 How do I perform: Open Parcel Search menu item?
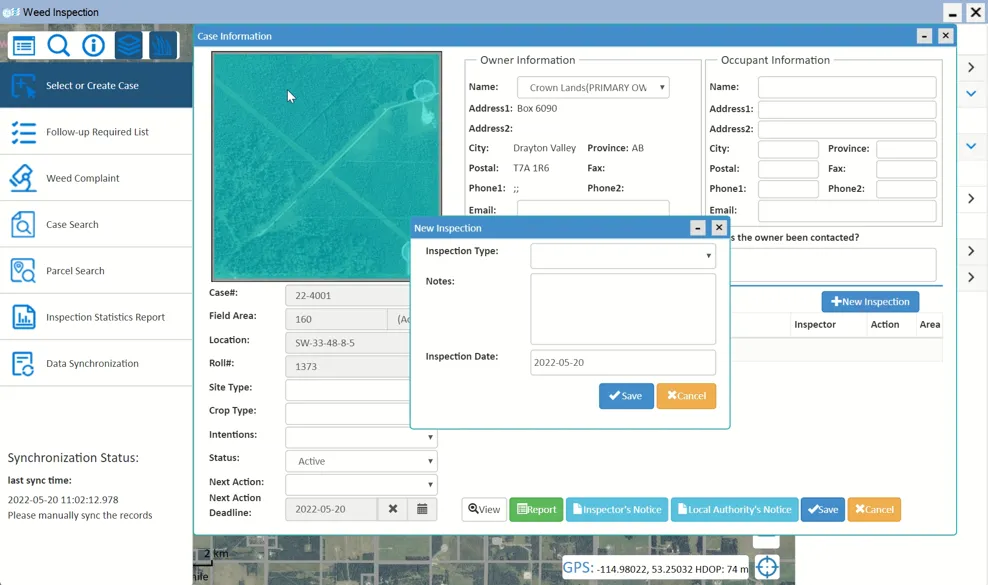[x=96, y=270]
